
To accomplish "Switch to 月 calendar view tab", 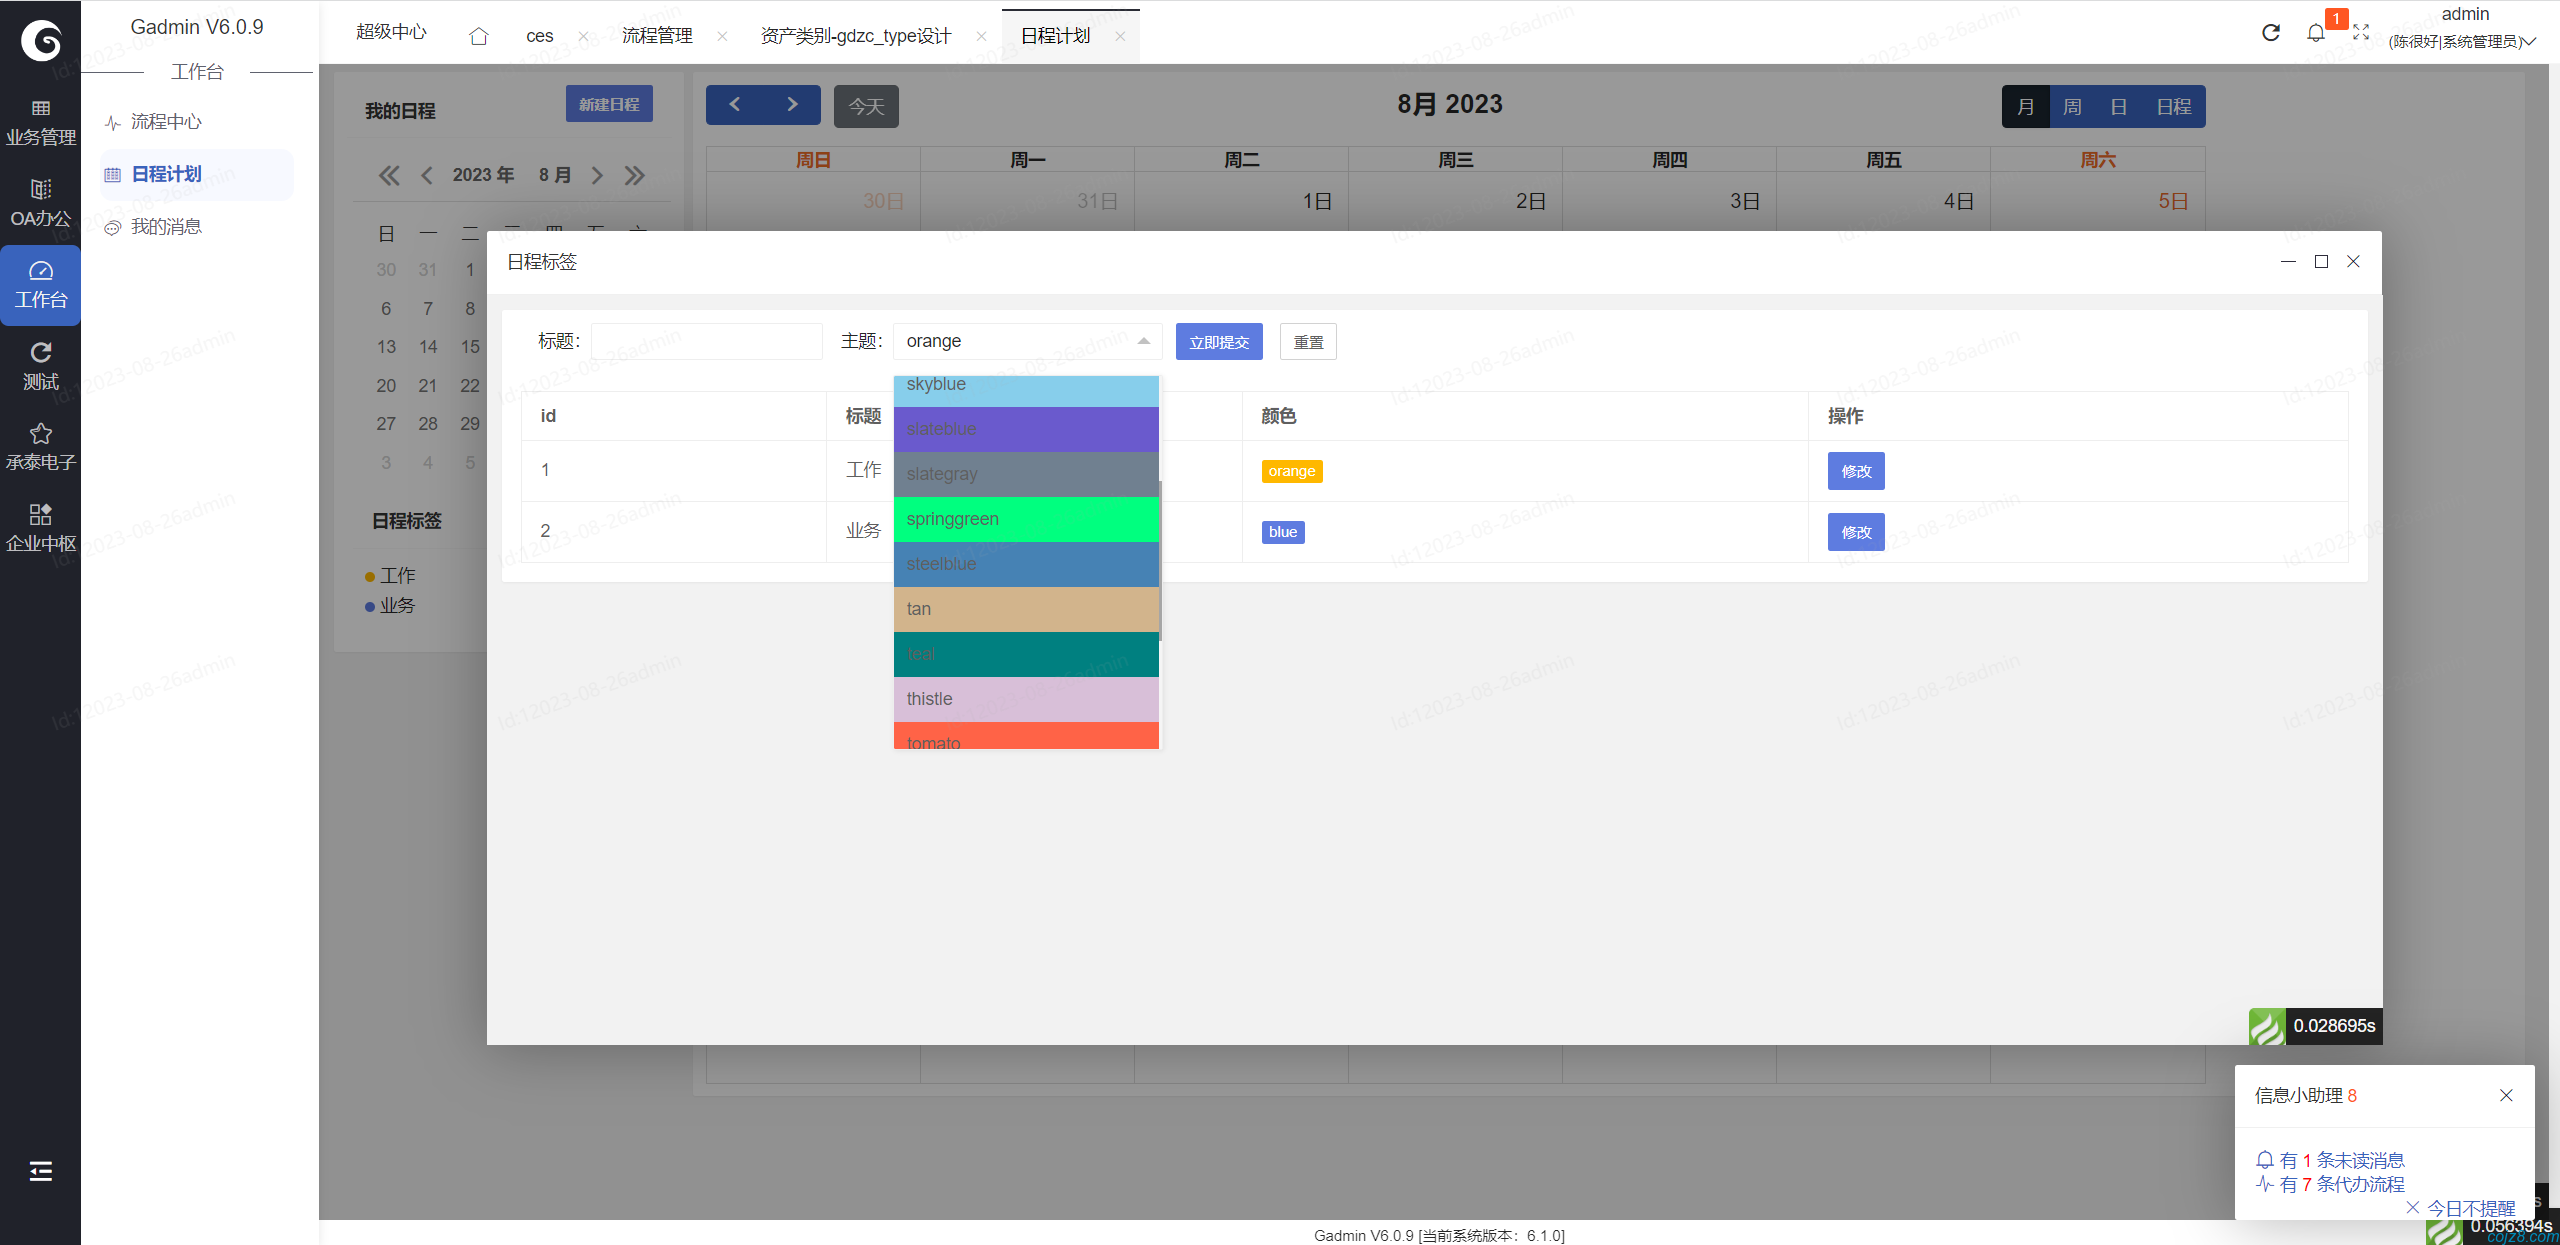I will click(x=2024, y=104).
